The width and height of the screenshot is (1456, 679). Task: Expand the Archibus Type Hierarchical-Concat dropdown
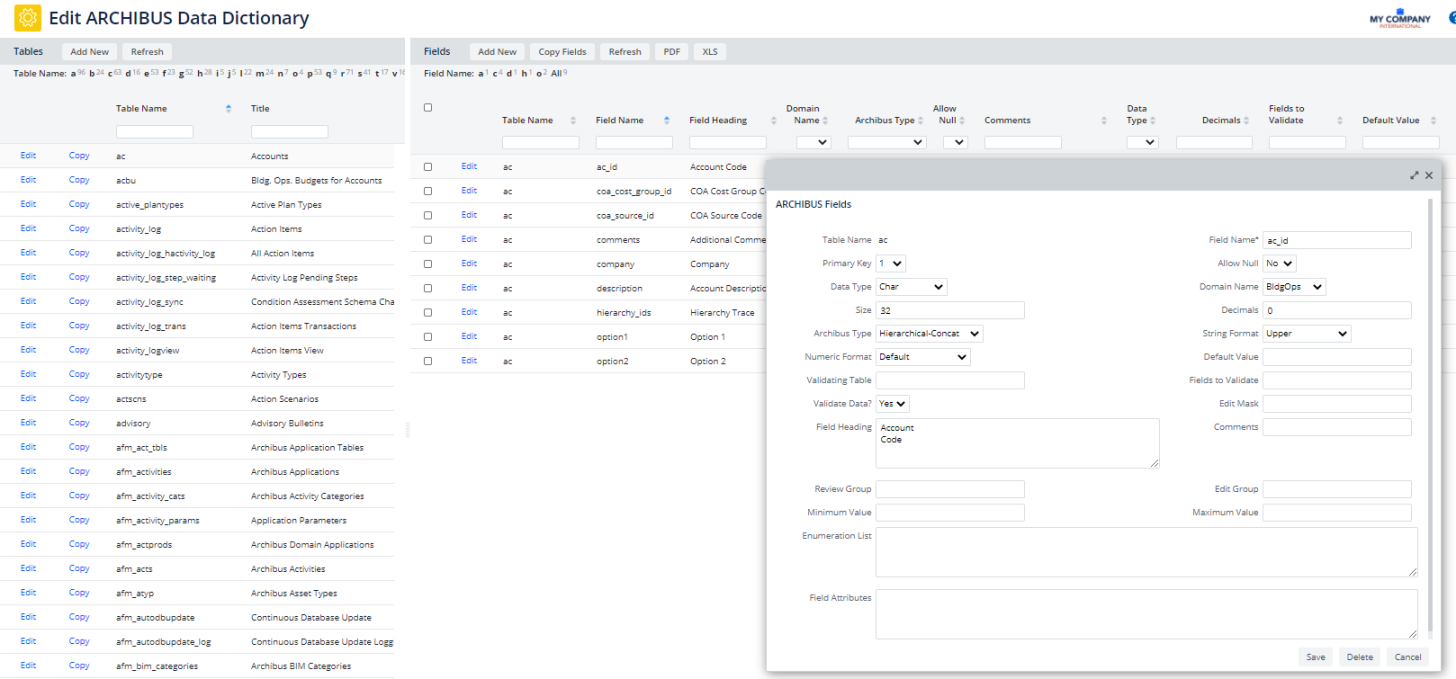tap(929, 334)
